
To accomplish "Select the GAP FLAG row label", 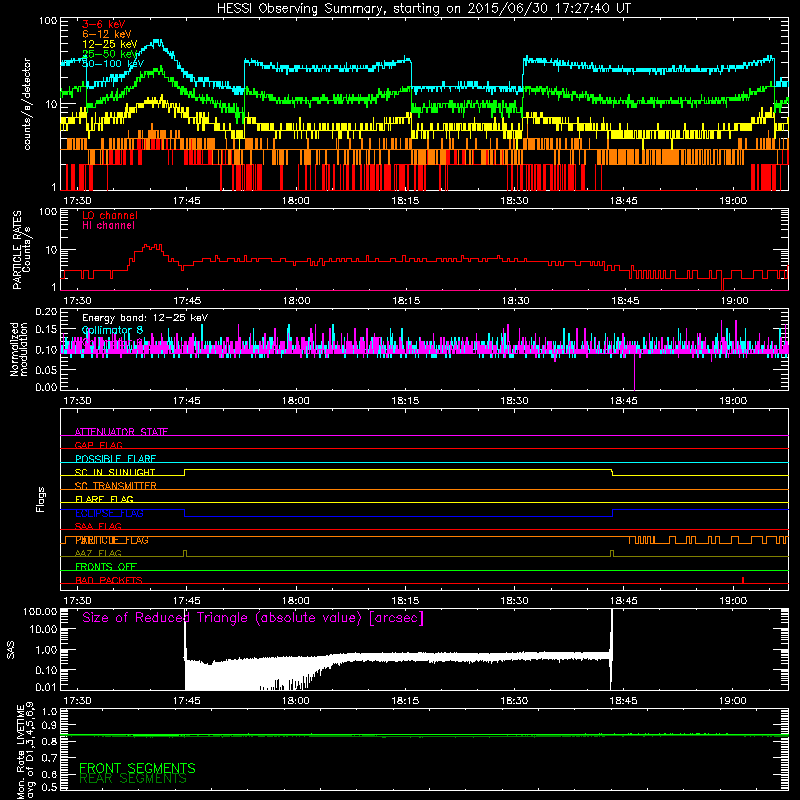I will (x=98, y=445).
